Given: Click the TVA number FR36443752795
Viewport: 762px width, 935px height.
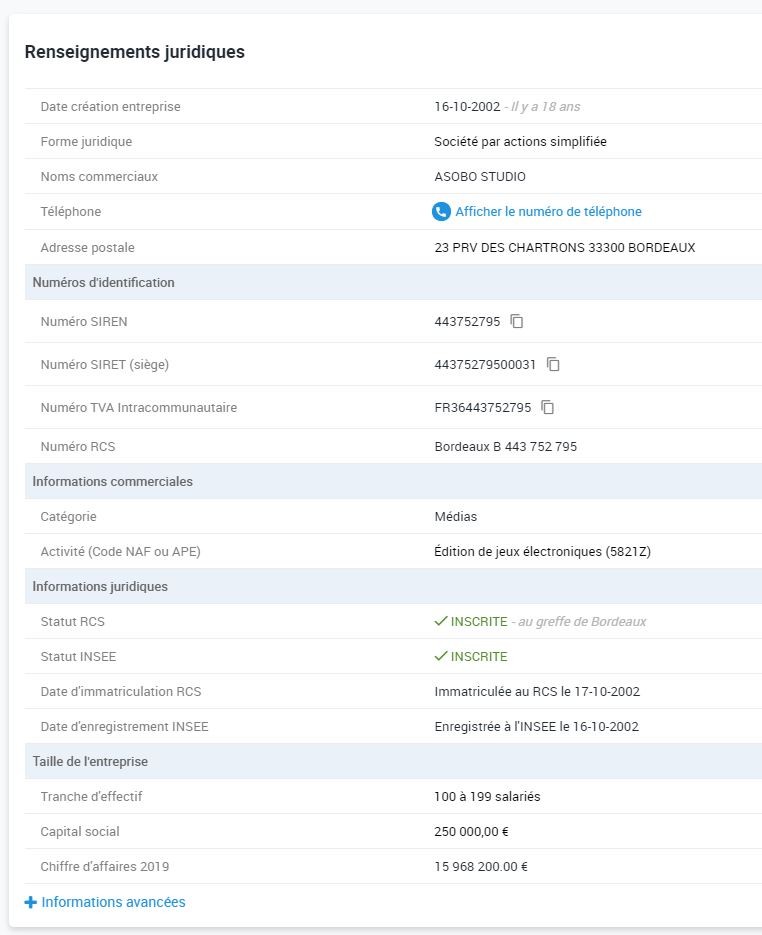Looking at the screenshot, I should point(483,408).
